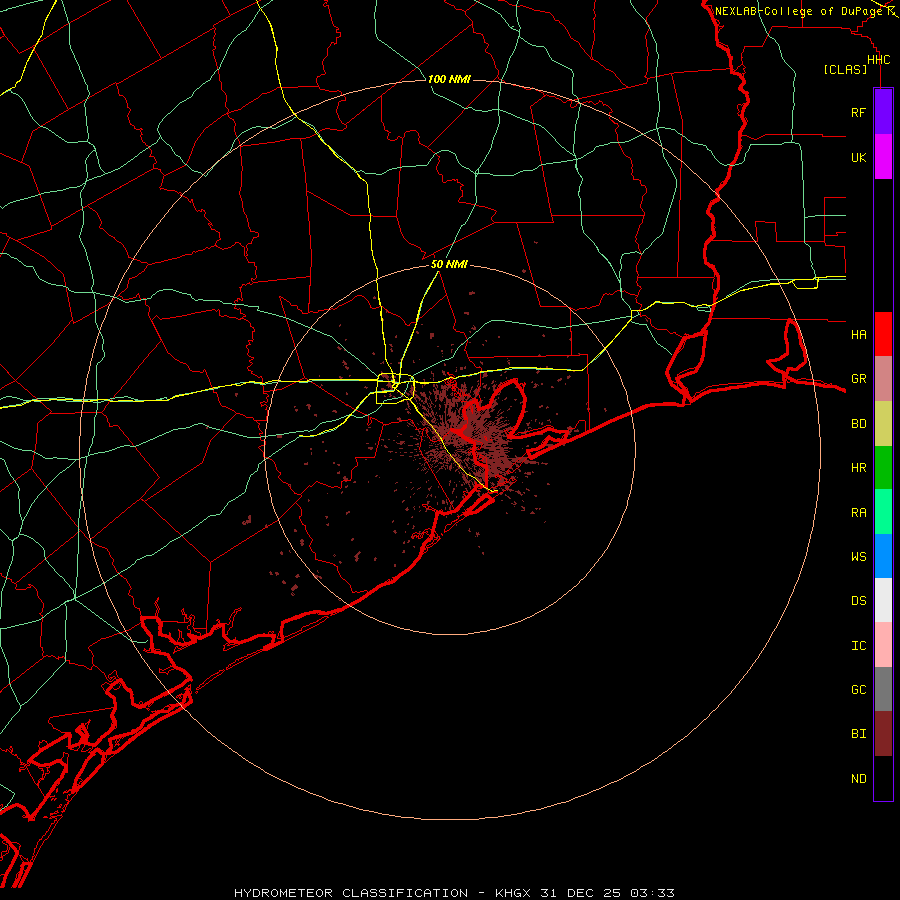Click the RA light green swatch
Screen dimensions: 900x900
(x=883, y=512)
